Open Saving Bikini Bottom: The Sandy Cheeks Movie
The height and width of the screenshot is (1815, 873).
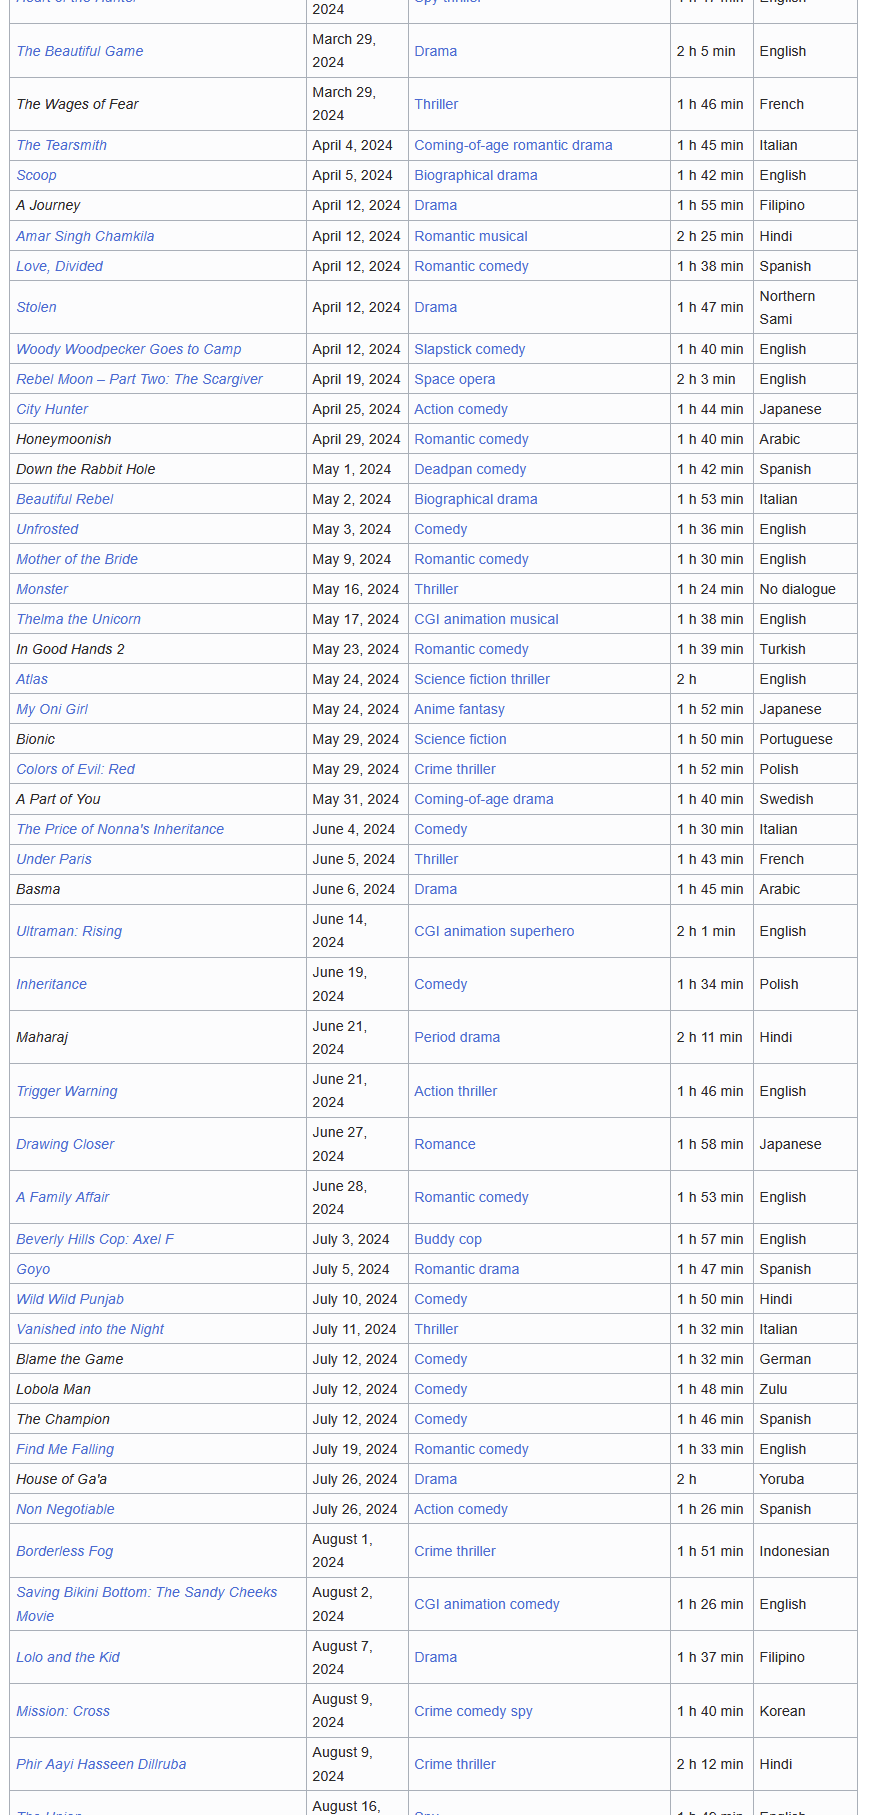pos(146,1592)
